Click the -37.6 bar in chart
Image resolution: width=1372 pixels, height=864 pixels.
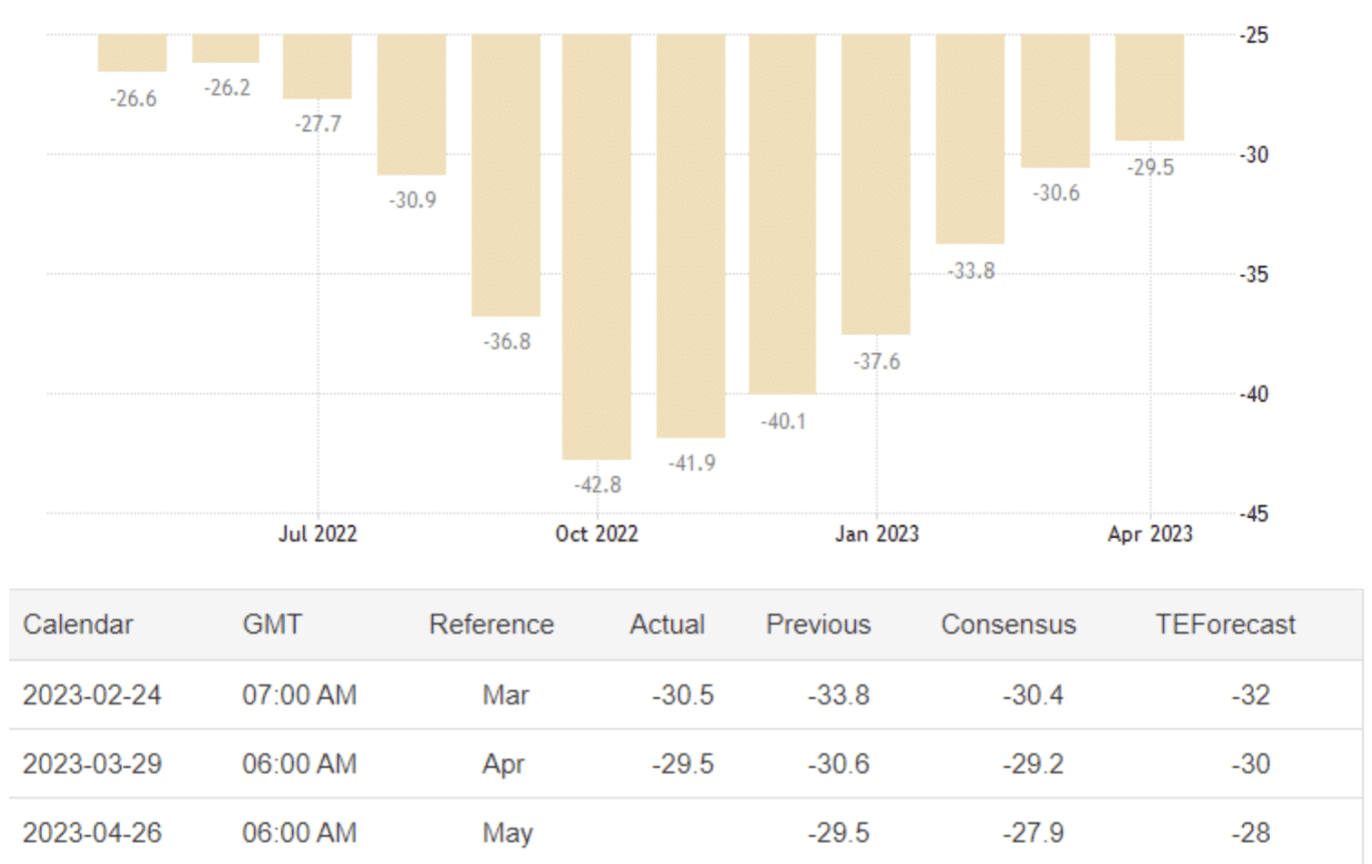[876, 184]
